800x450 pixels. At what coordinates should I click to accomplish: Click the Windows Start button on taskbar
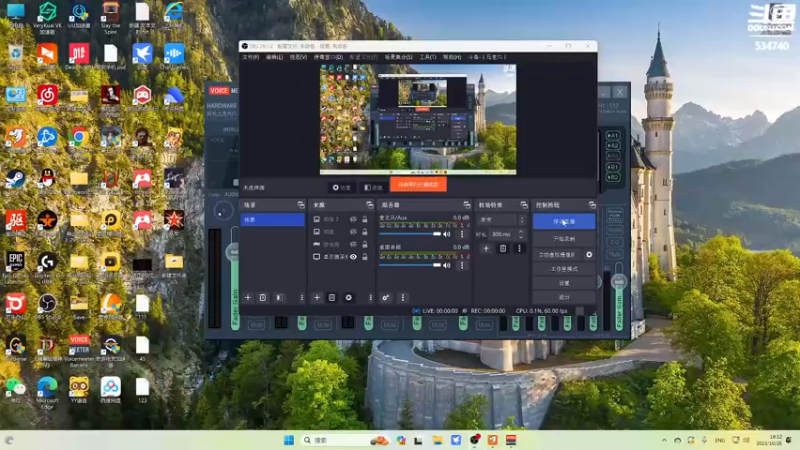click(289, 440)
